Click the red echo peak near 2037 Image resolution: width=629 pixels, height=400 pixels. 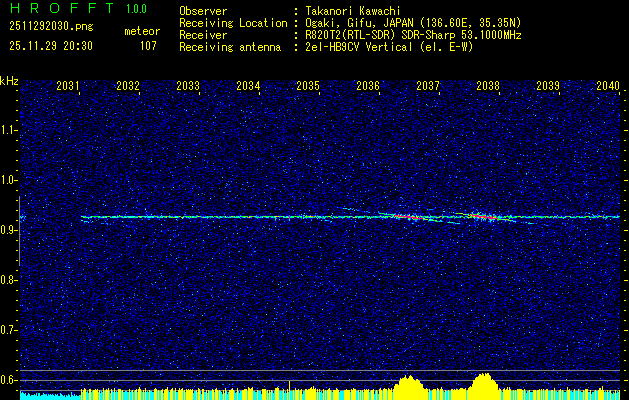[x=407, y=217]
